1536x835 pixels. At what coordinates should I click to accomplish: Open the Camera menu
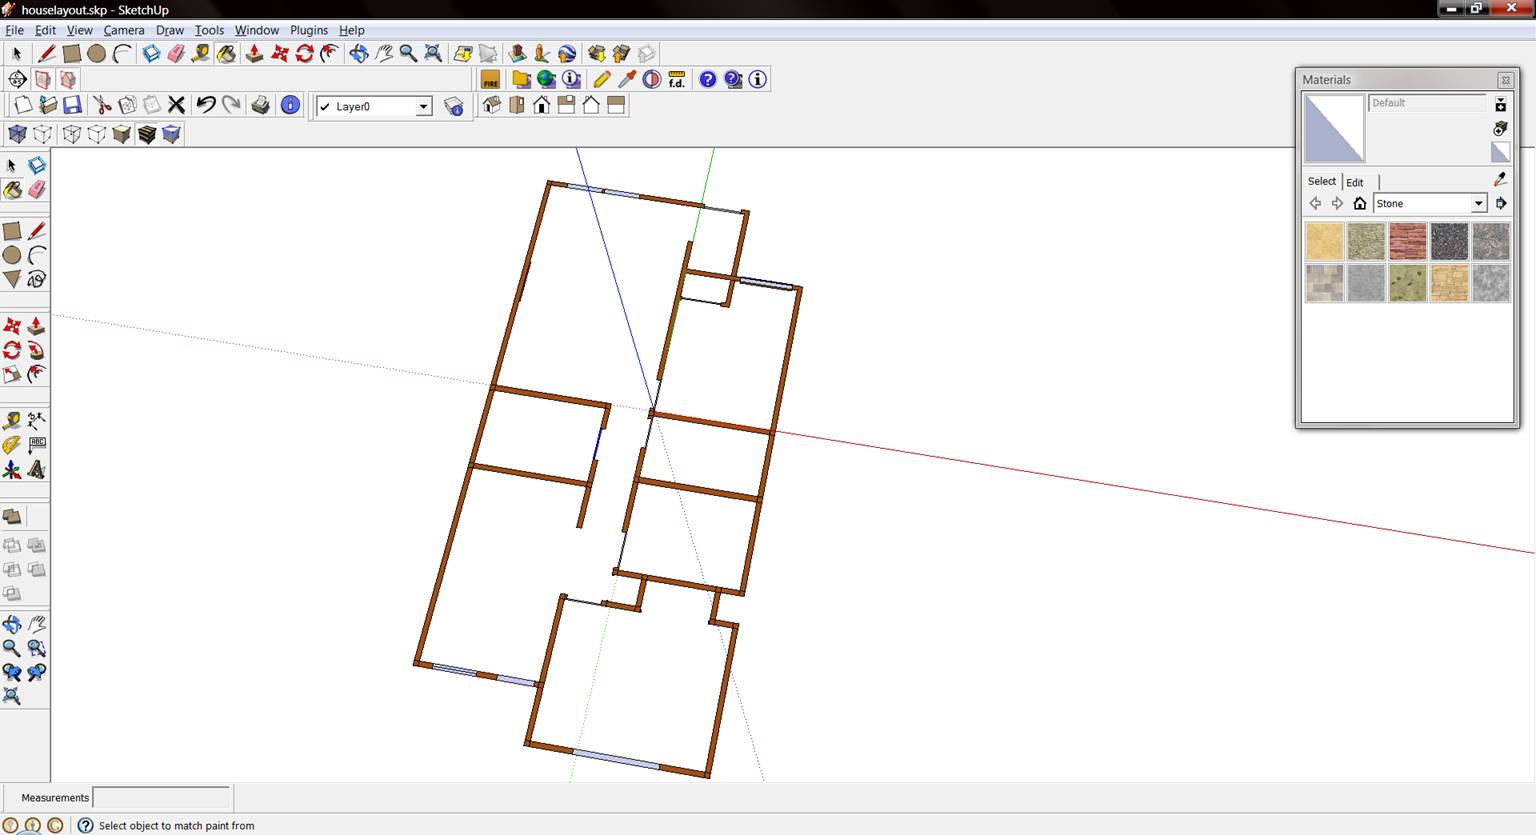[124, 30]
